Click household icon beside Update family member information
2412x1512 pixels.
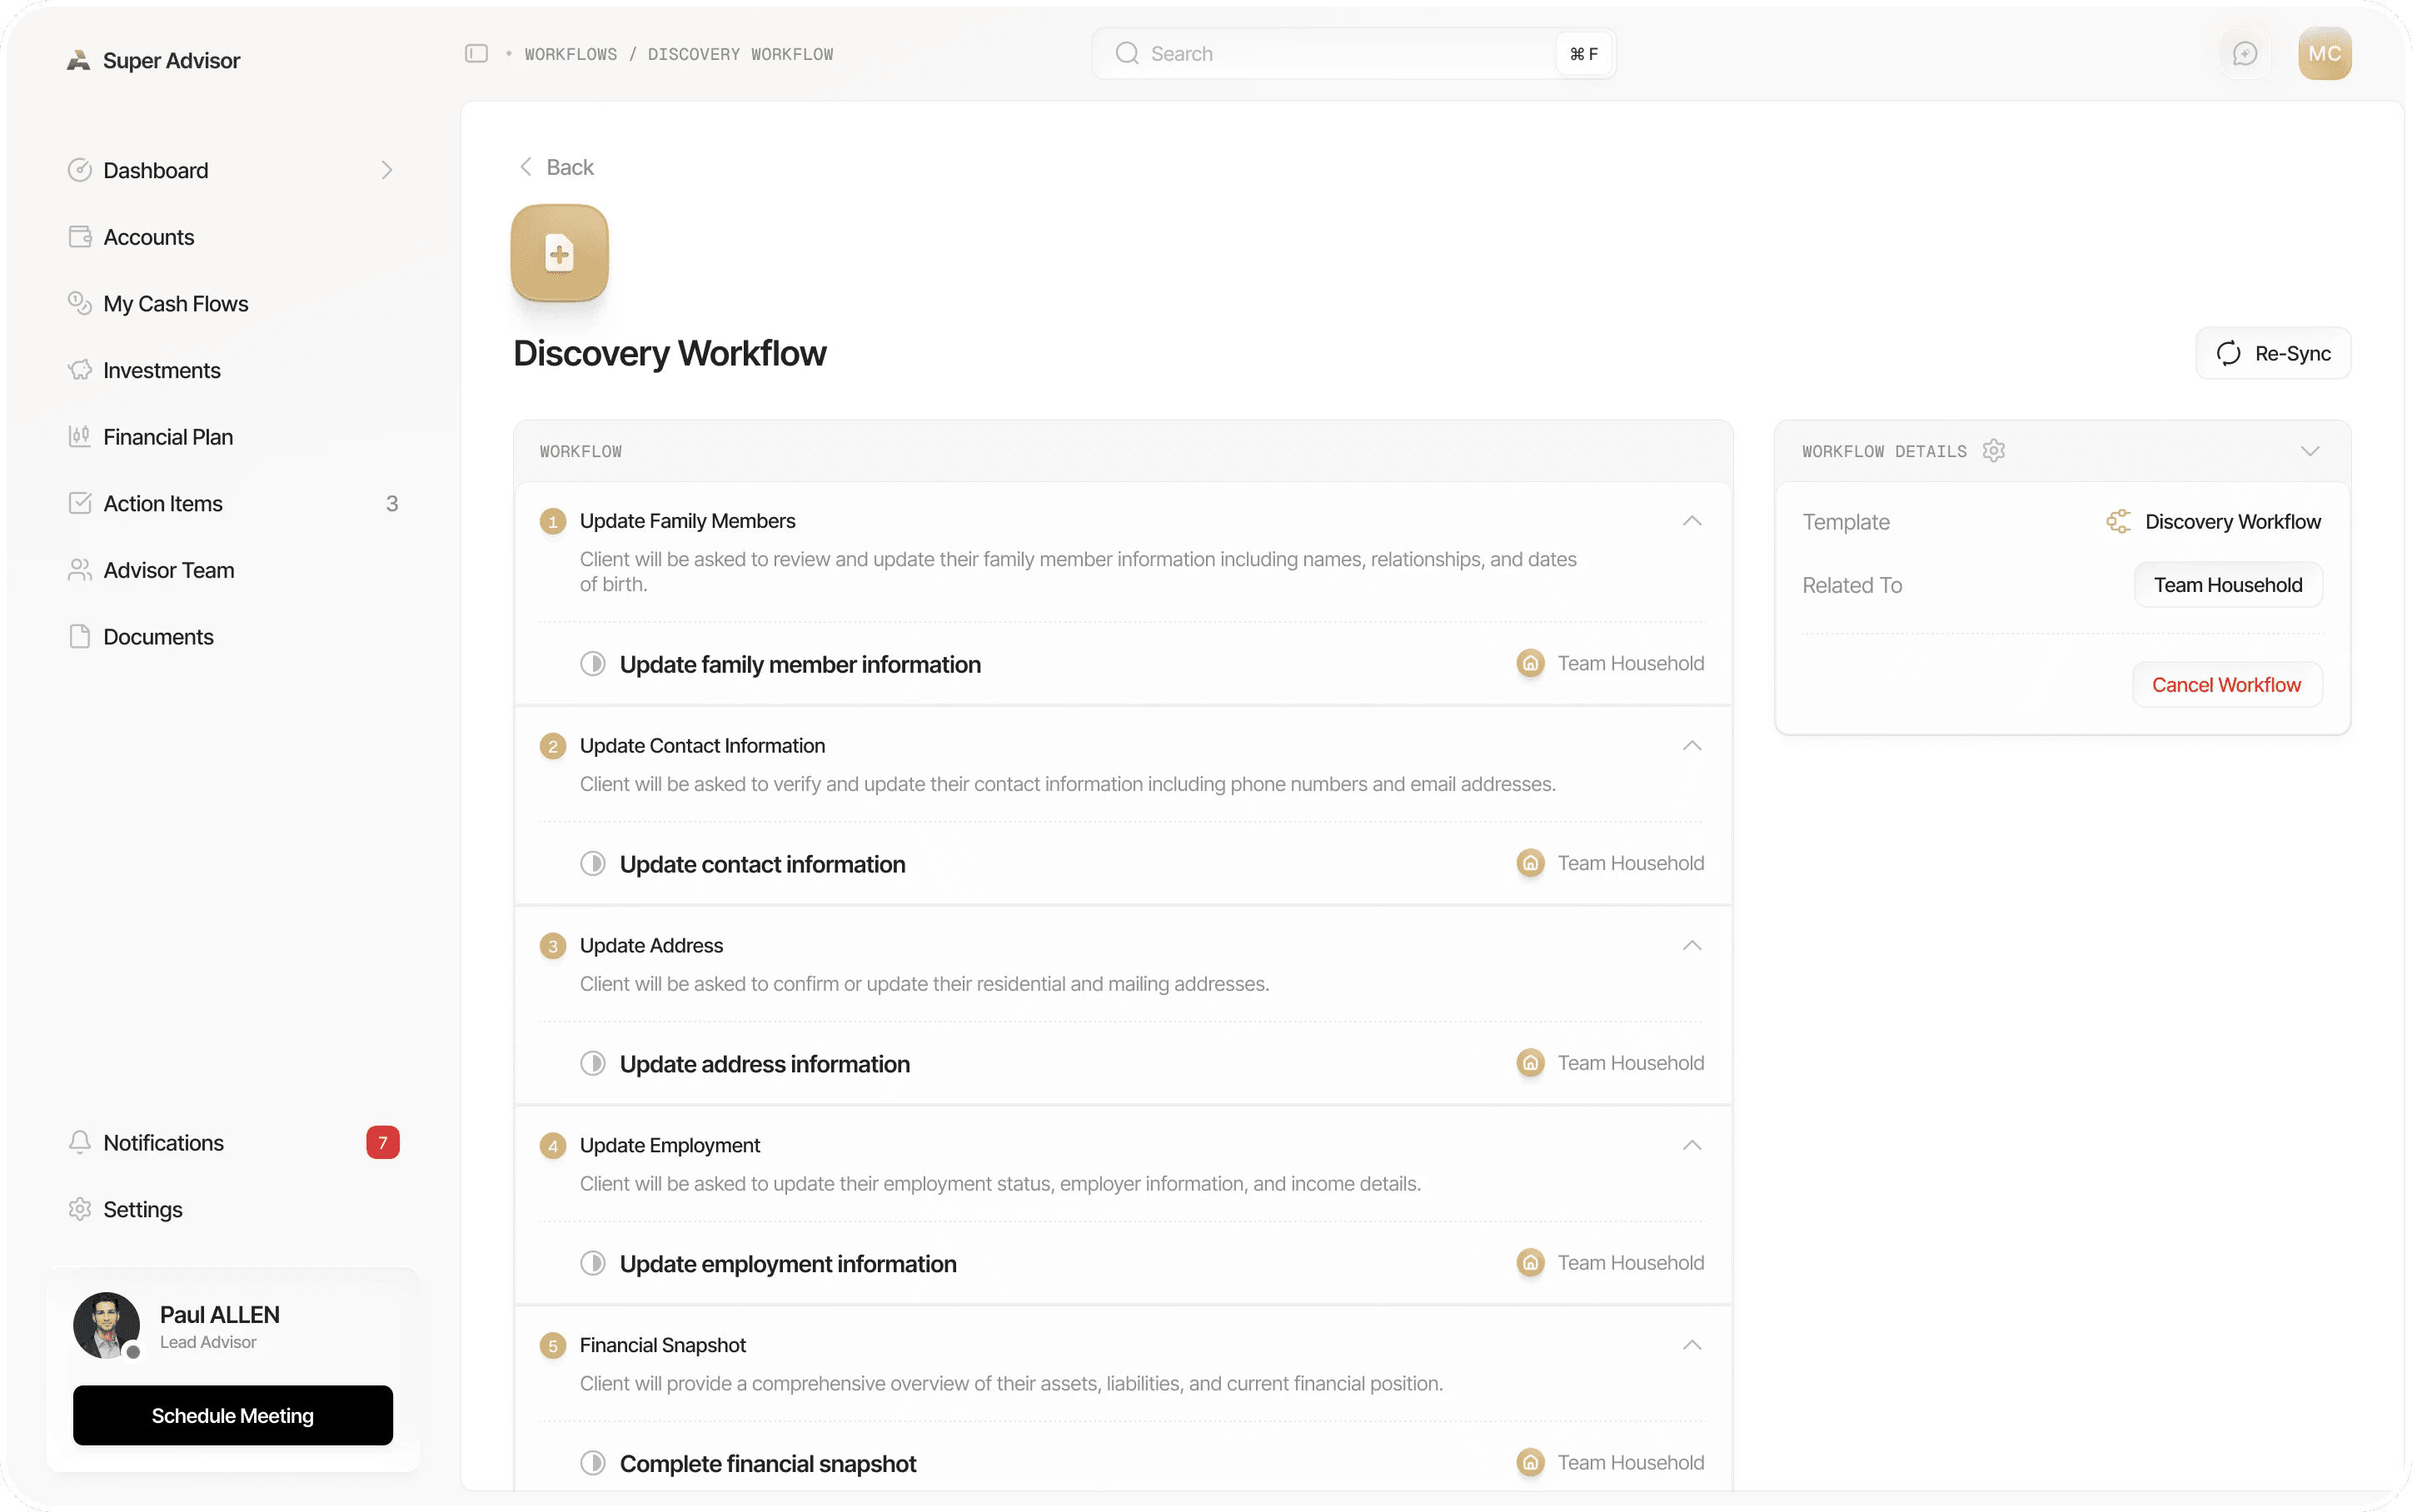pyautogui.click(x=1530, y=663)
